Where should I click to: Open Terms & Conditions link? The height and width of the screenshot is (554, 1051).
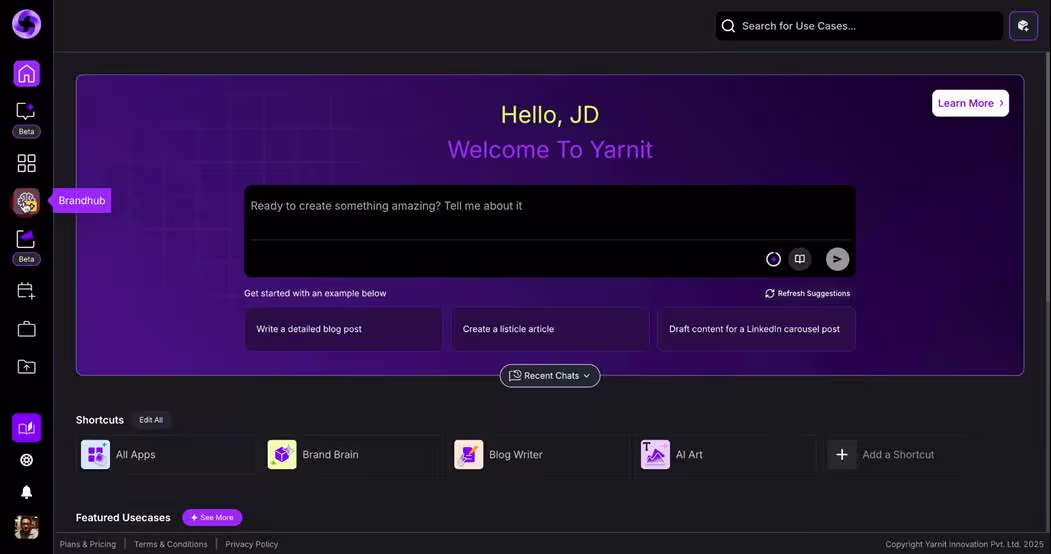click(x=171, y=545)
